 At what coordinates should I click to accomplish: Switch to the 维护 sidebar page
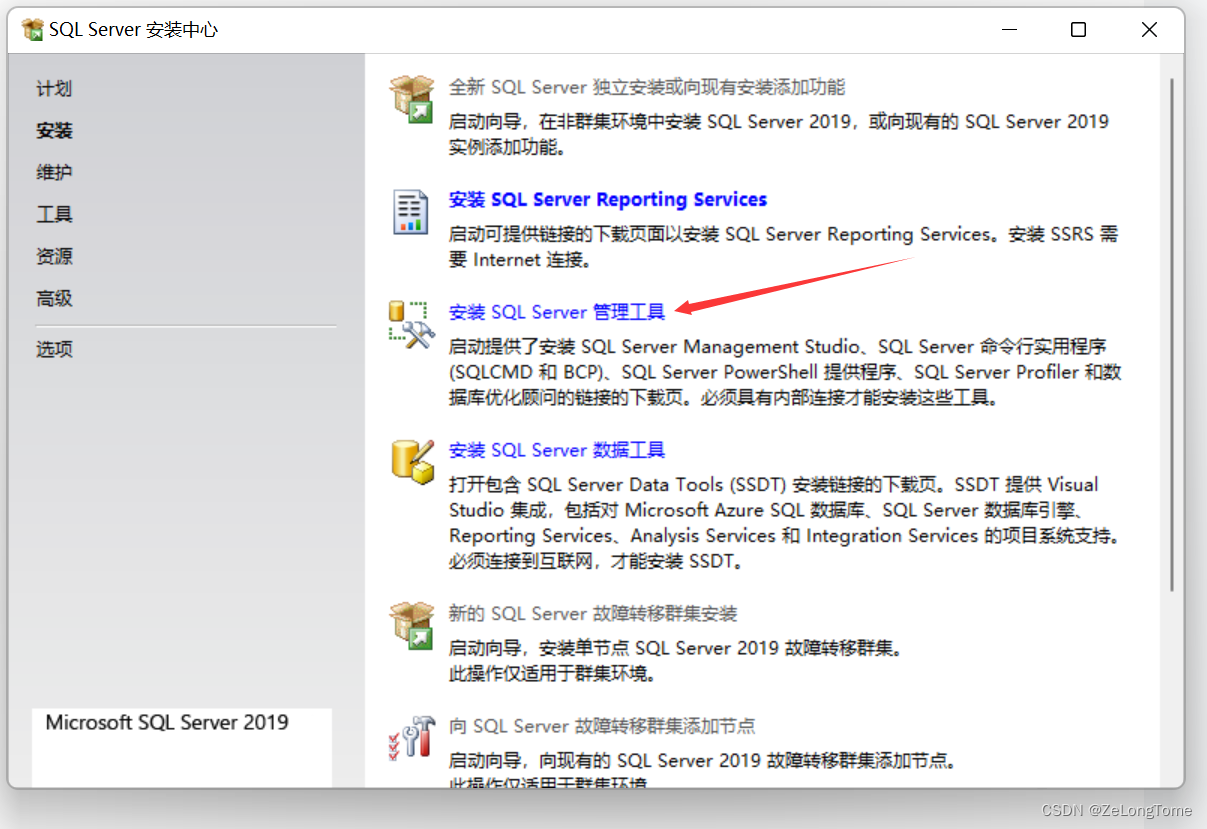tap(54, 173)
